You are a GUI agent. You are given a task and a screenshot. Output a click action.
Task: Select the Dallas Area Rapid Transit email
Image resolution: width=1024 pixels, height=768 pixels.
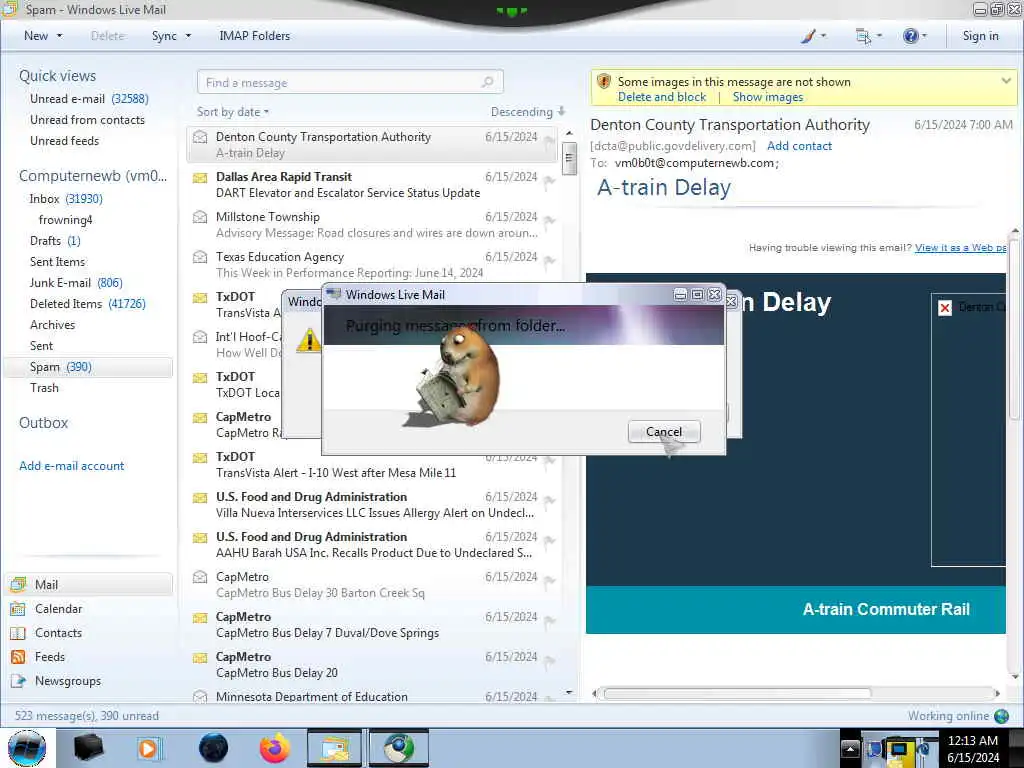point(372,185)
